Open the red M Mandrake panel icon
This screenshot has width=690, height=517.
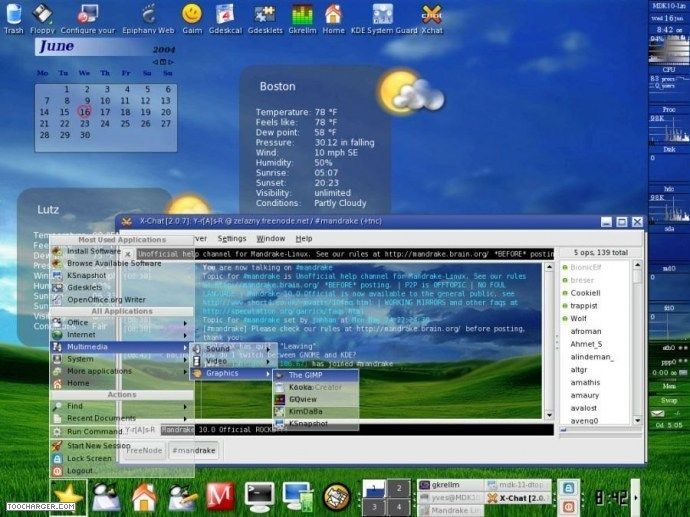[x=220, y=497]
